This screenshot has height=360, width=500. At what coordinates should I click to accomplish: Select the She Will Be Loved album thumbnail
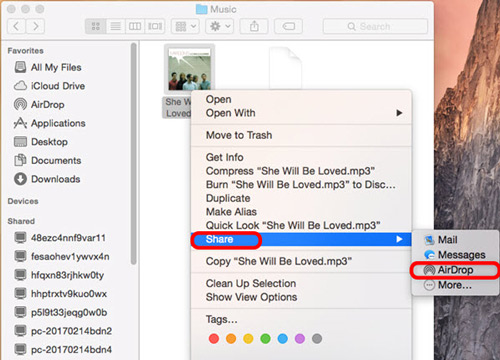click(x=189, y=69)
